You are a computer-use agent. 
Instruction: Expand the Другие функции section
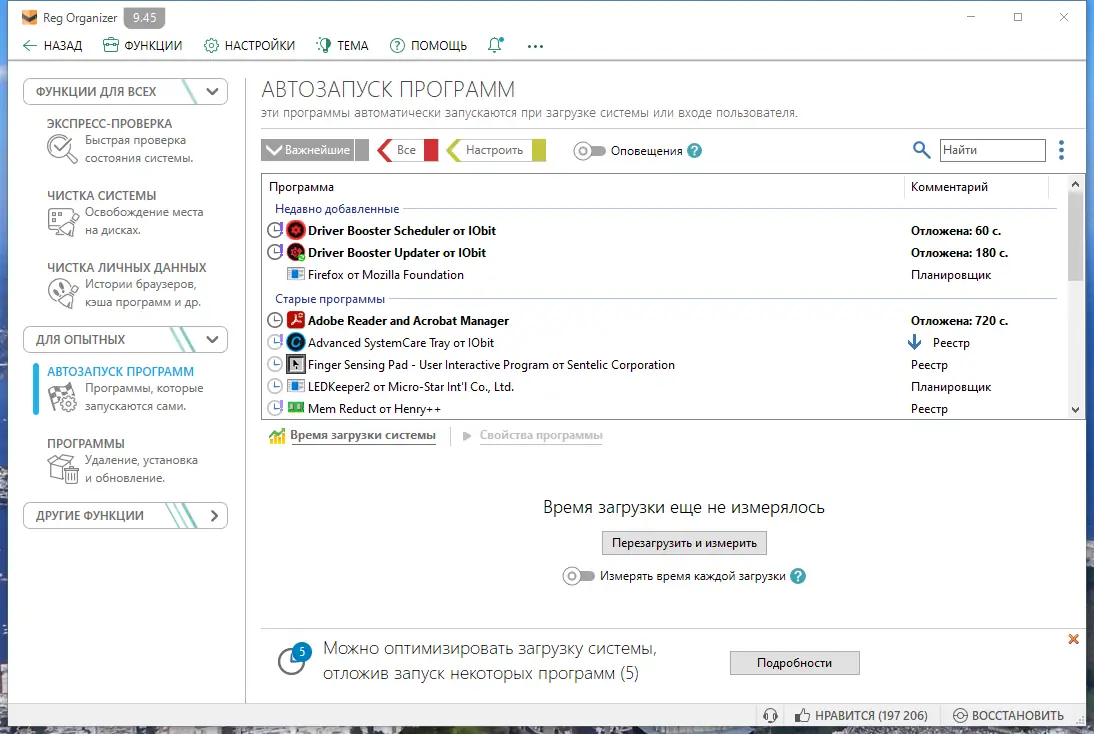point(126,516)
